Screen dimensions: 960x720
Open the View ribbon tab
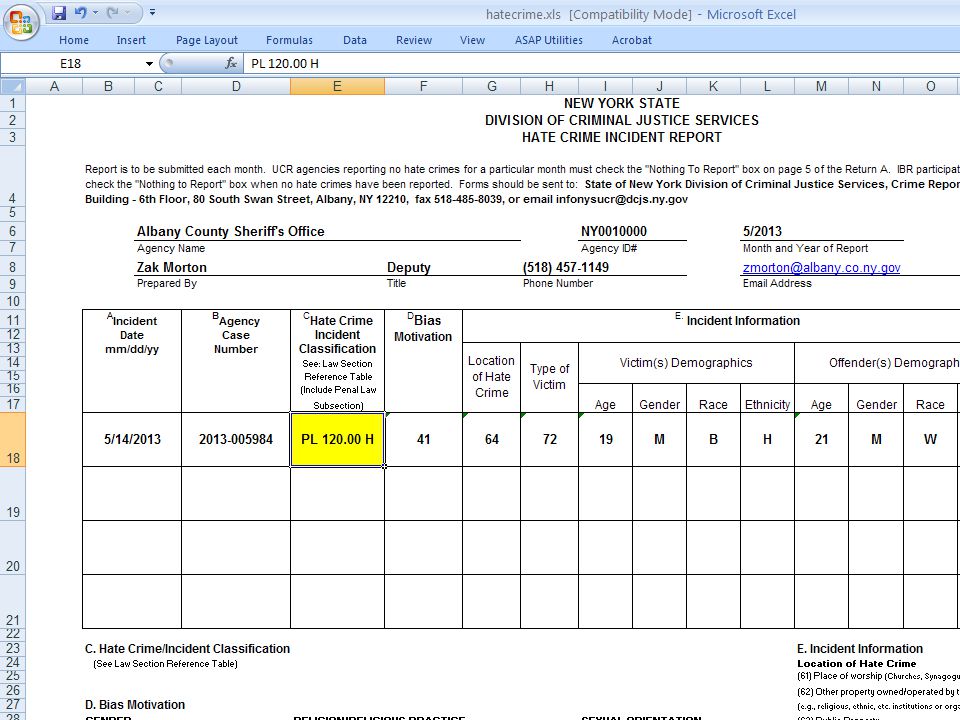tap(472, 40)
